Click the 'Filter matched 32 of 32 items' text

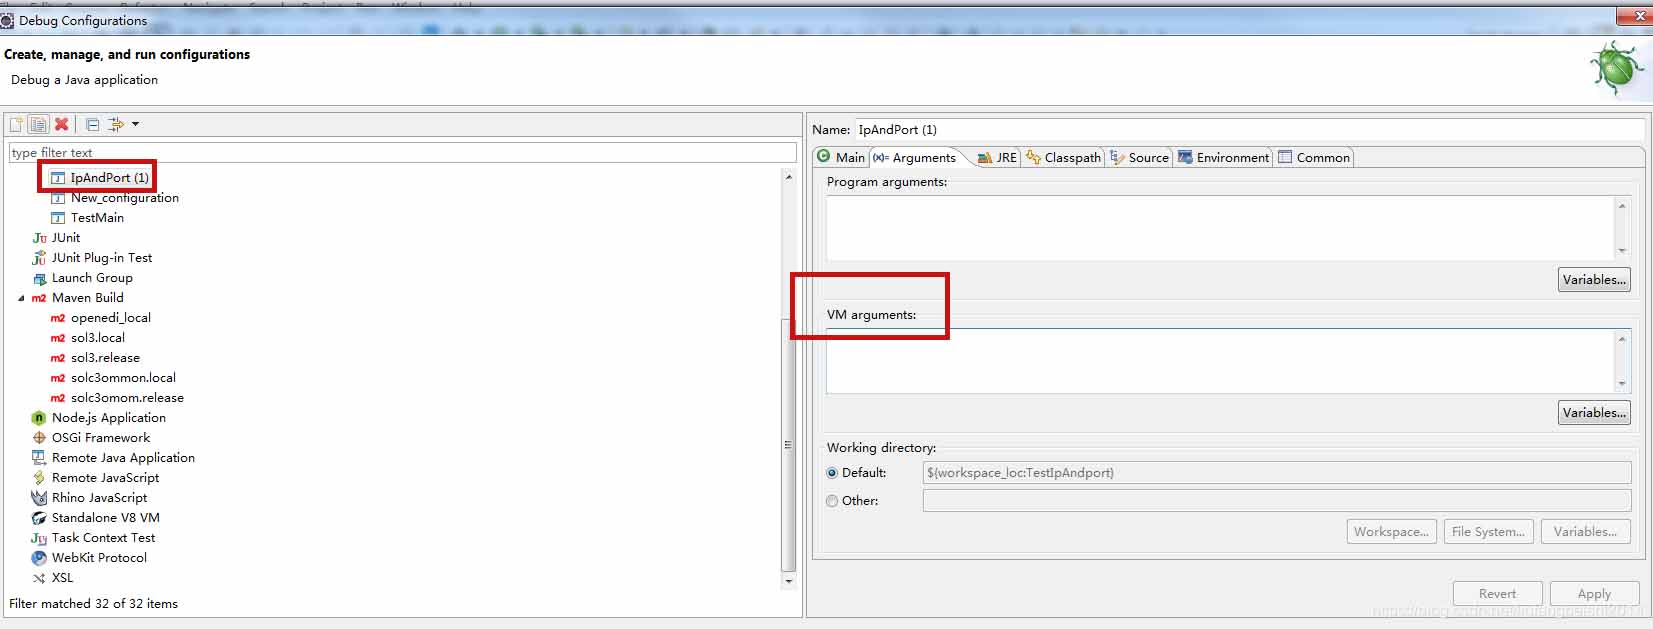[93, 603]
